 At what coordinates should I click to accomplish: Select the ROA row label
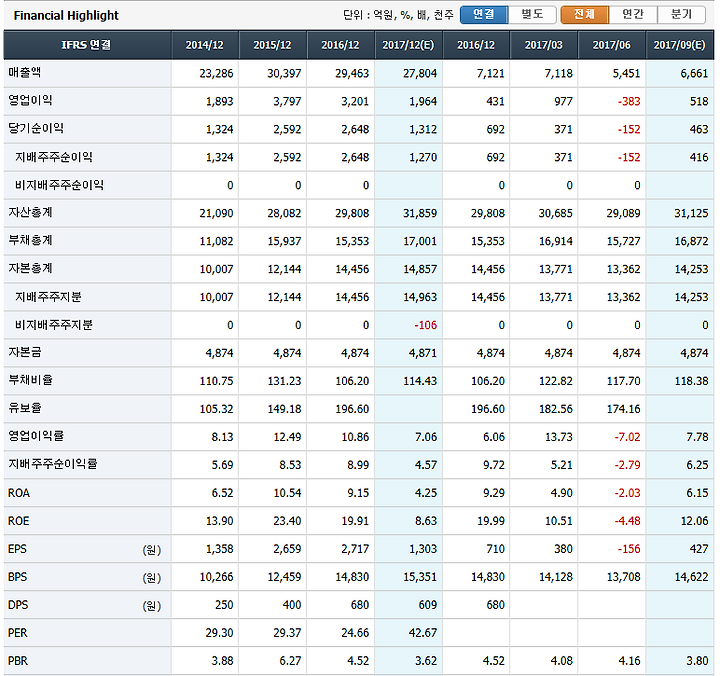[19, 493]
